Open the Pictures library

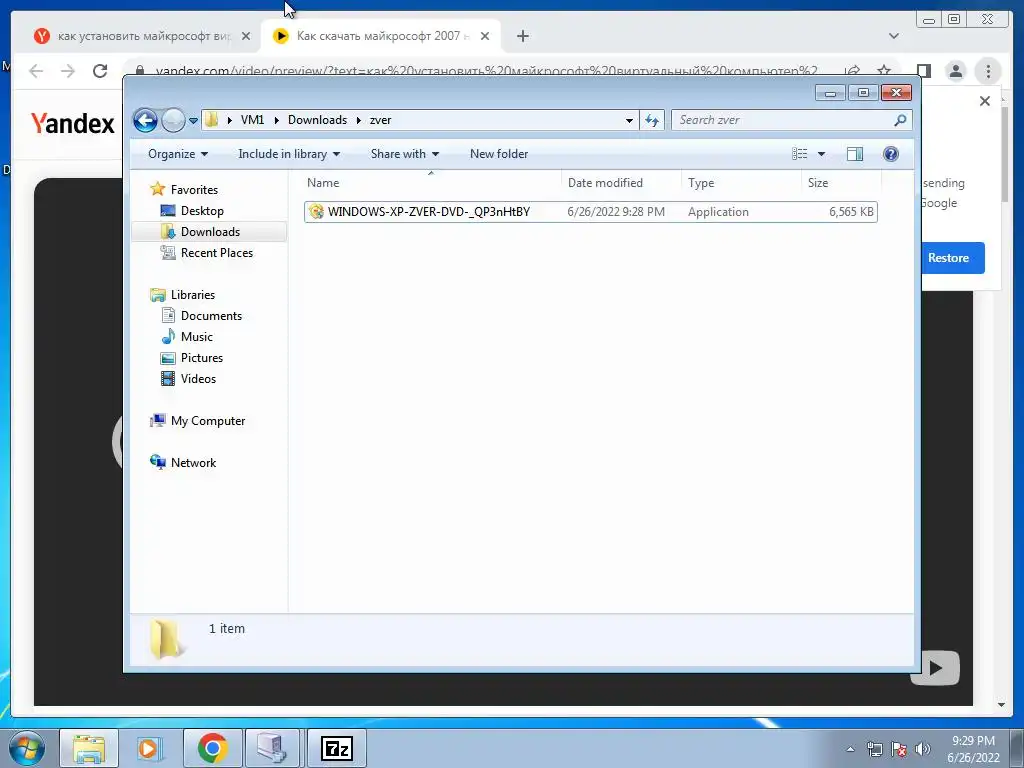(x=202, y=358)
